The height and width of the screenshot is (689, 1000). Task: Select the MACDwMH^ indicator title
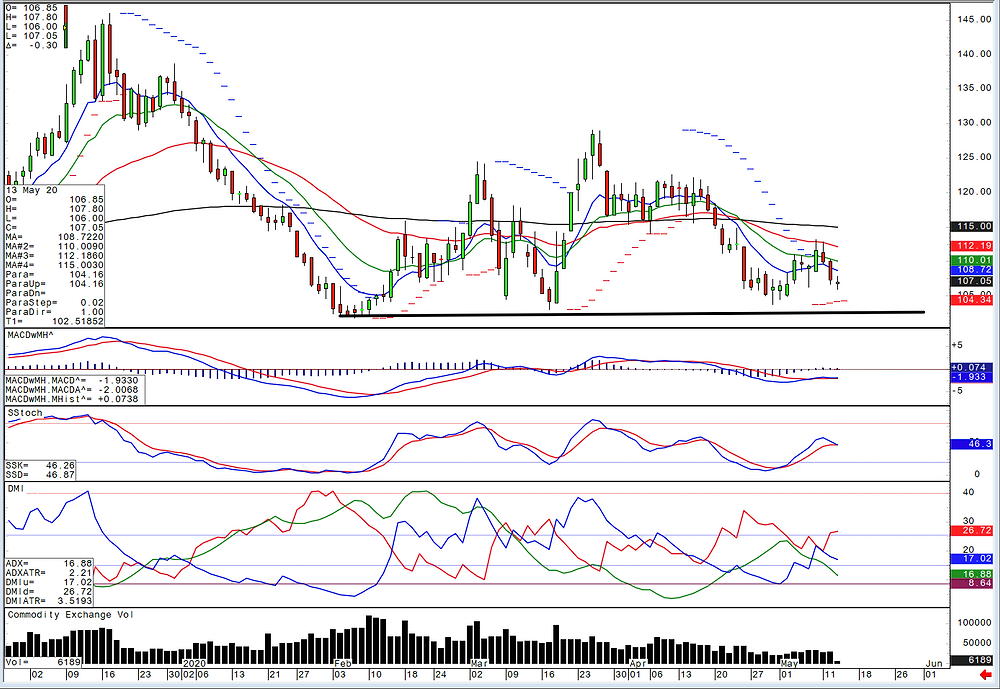[30, 334]
